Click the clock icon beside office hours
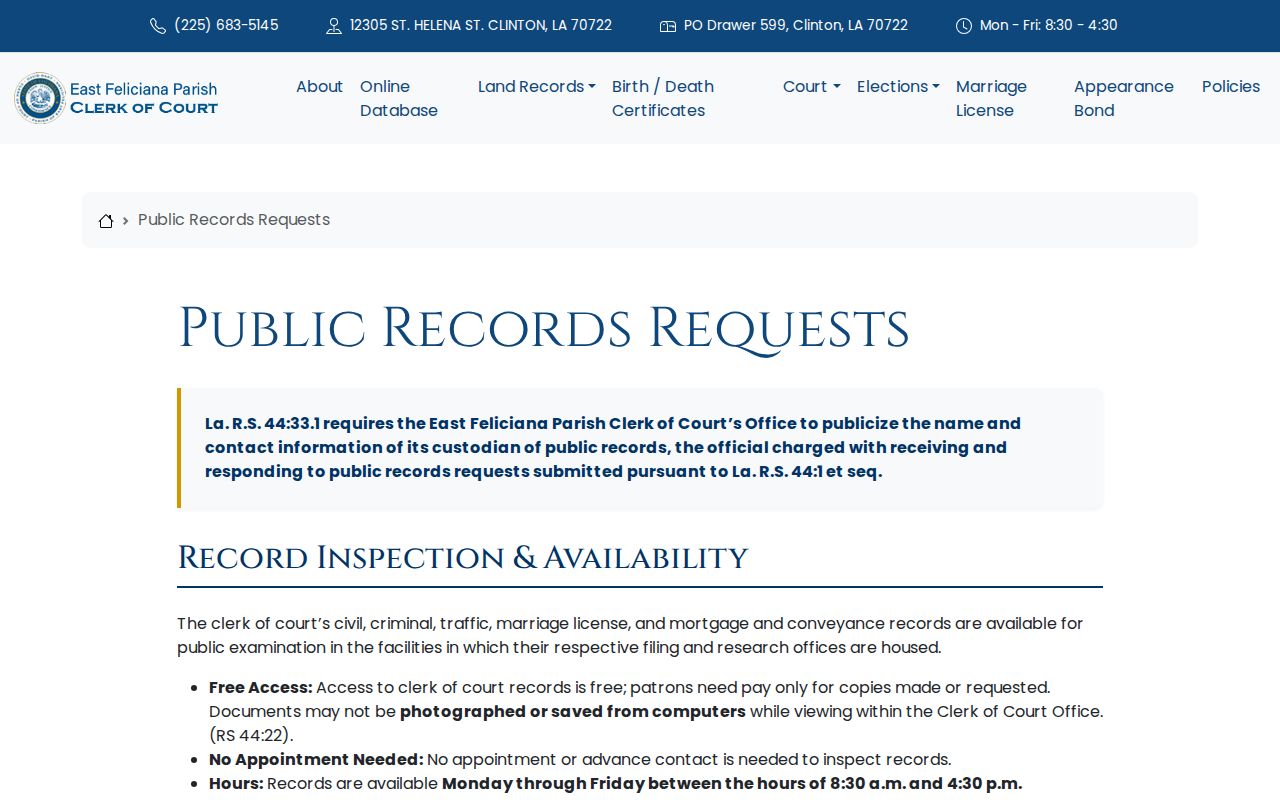 (964, 26)
